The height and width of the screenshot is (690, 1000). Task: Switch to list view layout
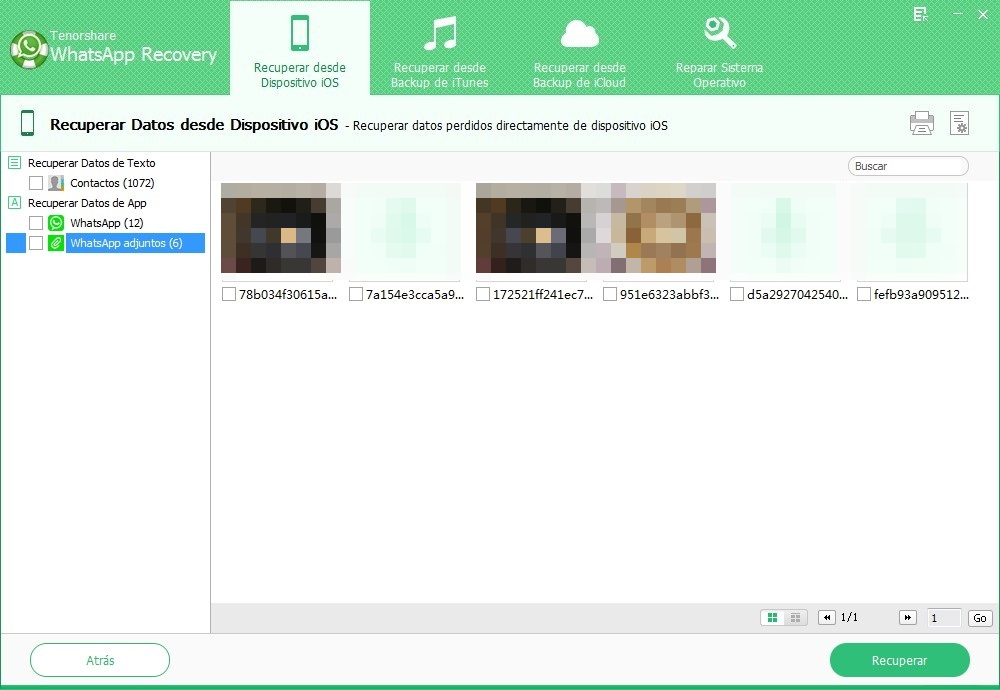pos(795,617)
